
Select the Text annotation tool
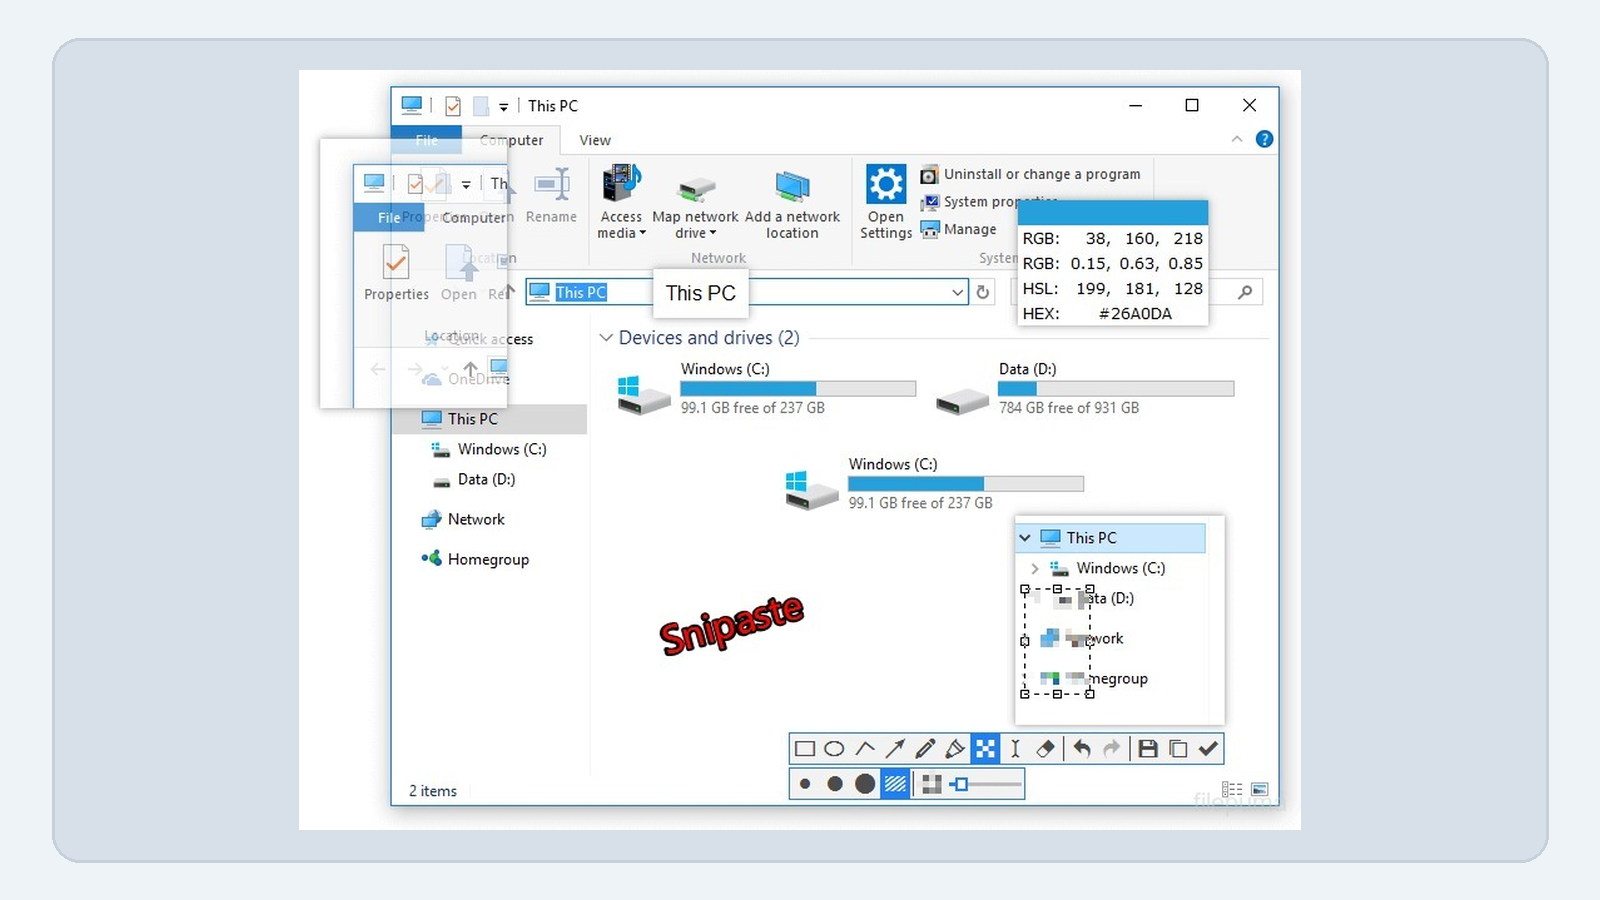click(1015, 749)
